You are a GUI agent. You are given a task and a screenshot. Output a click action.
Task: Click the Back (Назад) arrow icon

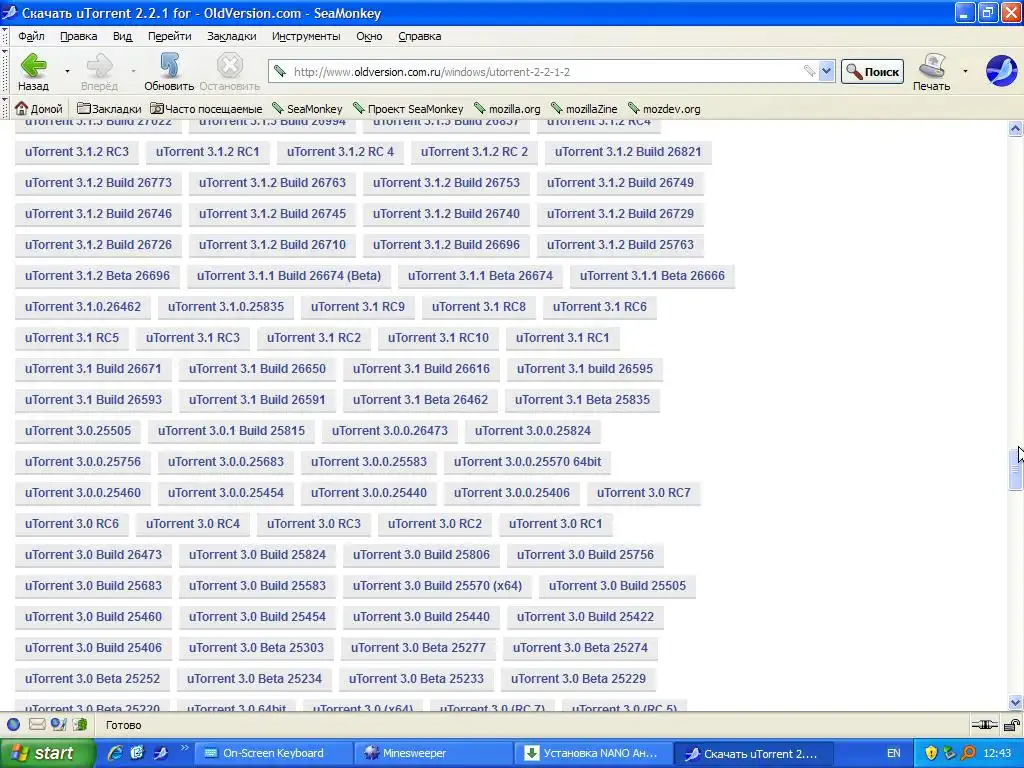pos(33,66)
